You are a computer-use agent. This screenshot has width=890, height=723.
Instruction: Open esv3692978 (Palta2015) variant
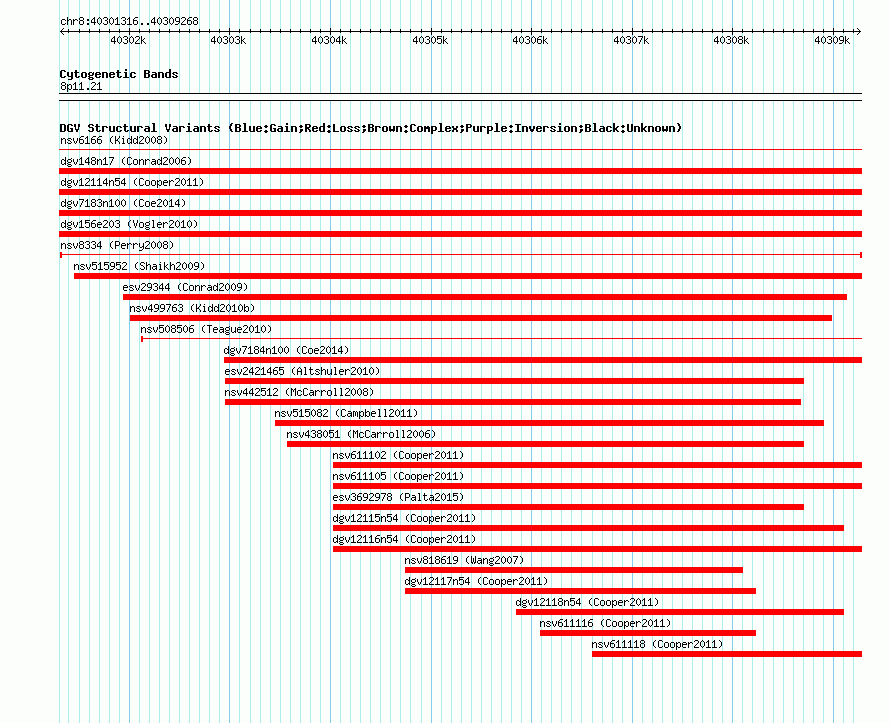click(398, 497)
